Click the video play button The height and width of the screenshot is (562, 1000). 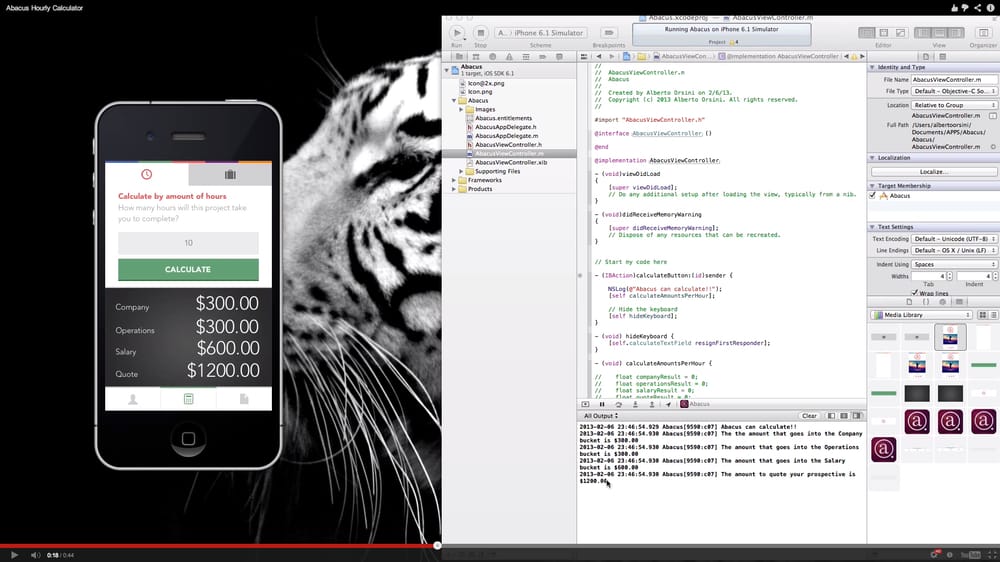click(14, 555)
